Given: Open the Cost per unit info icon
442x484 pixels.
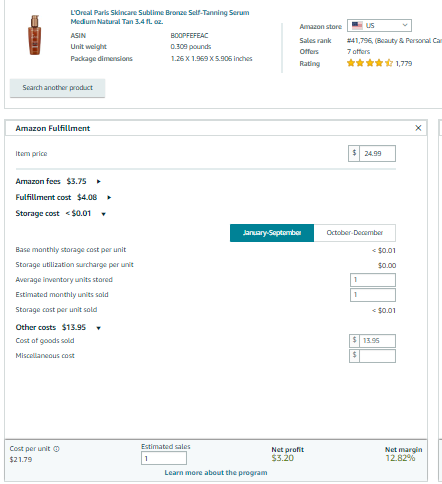Looking at the screenshot, I should pyautogui.click(x=56, y=449).
